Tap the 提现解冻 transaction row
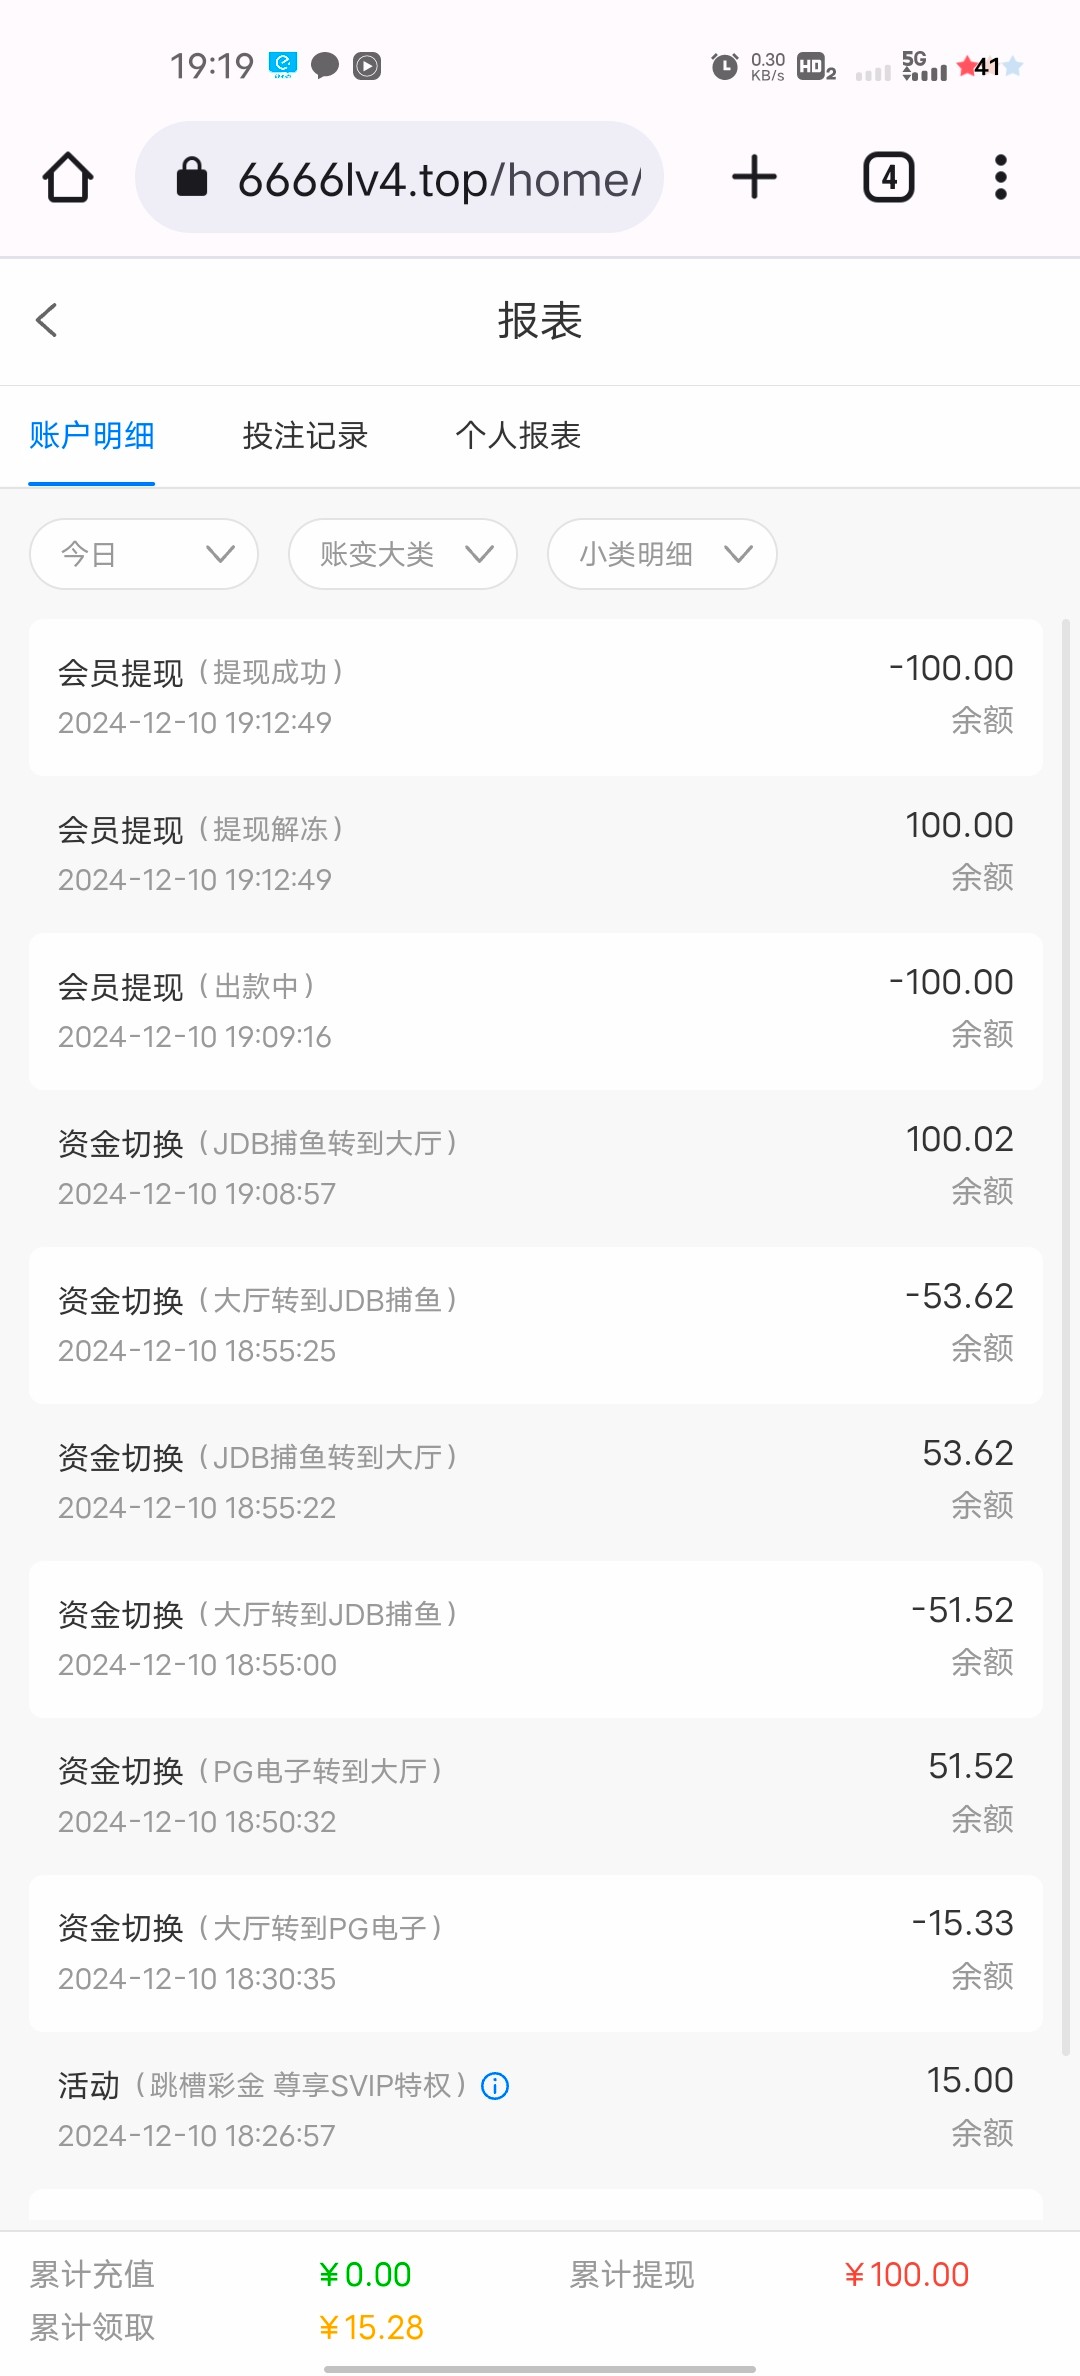This screenshot has width=1080, height=2376. point(535,854)
